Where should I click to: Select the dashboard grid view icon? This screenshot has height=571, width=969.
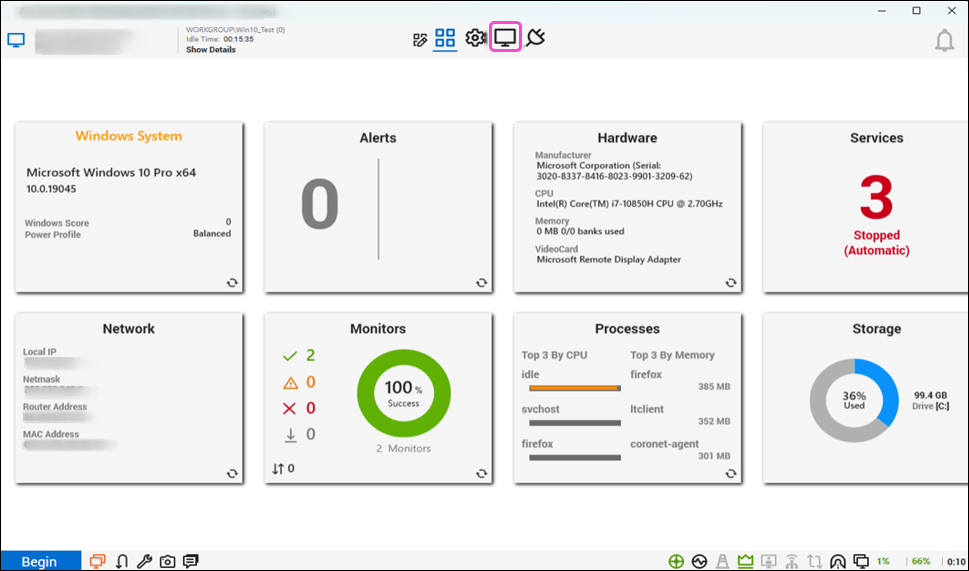coord(445,39)
